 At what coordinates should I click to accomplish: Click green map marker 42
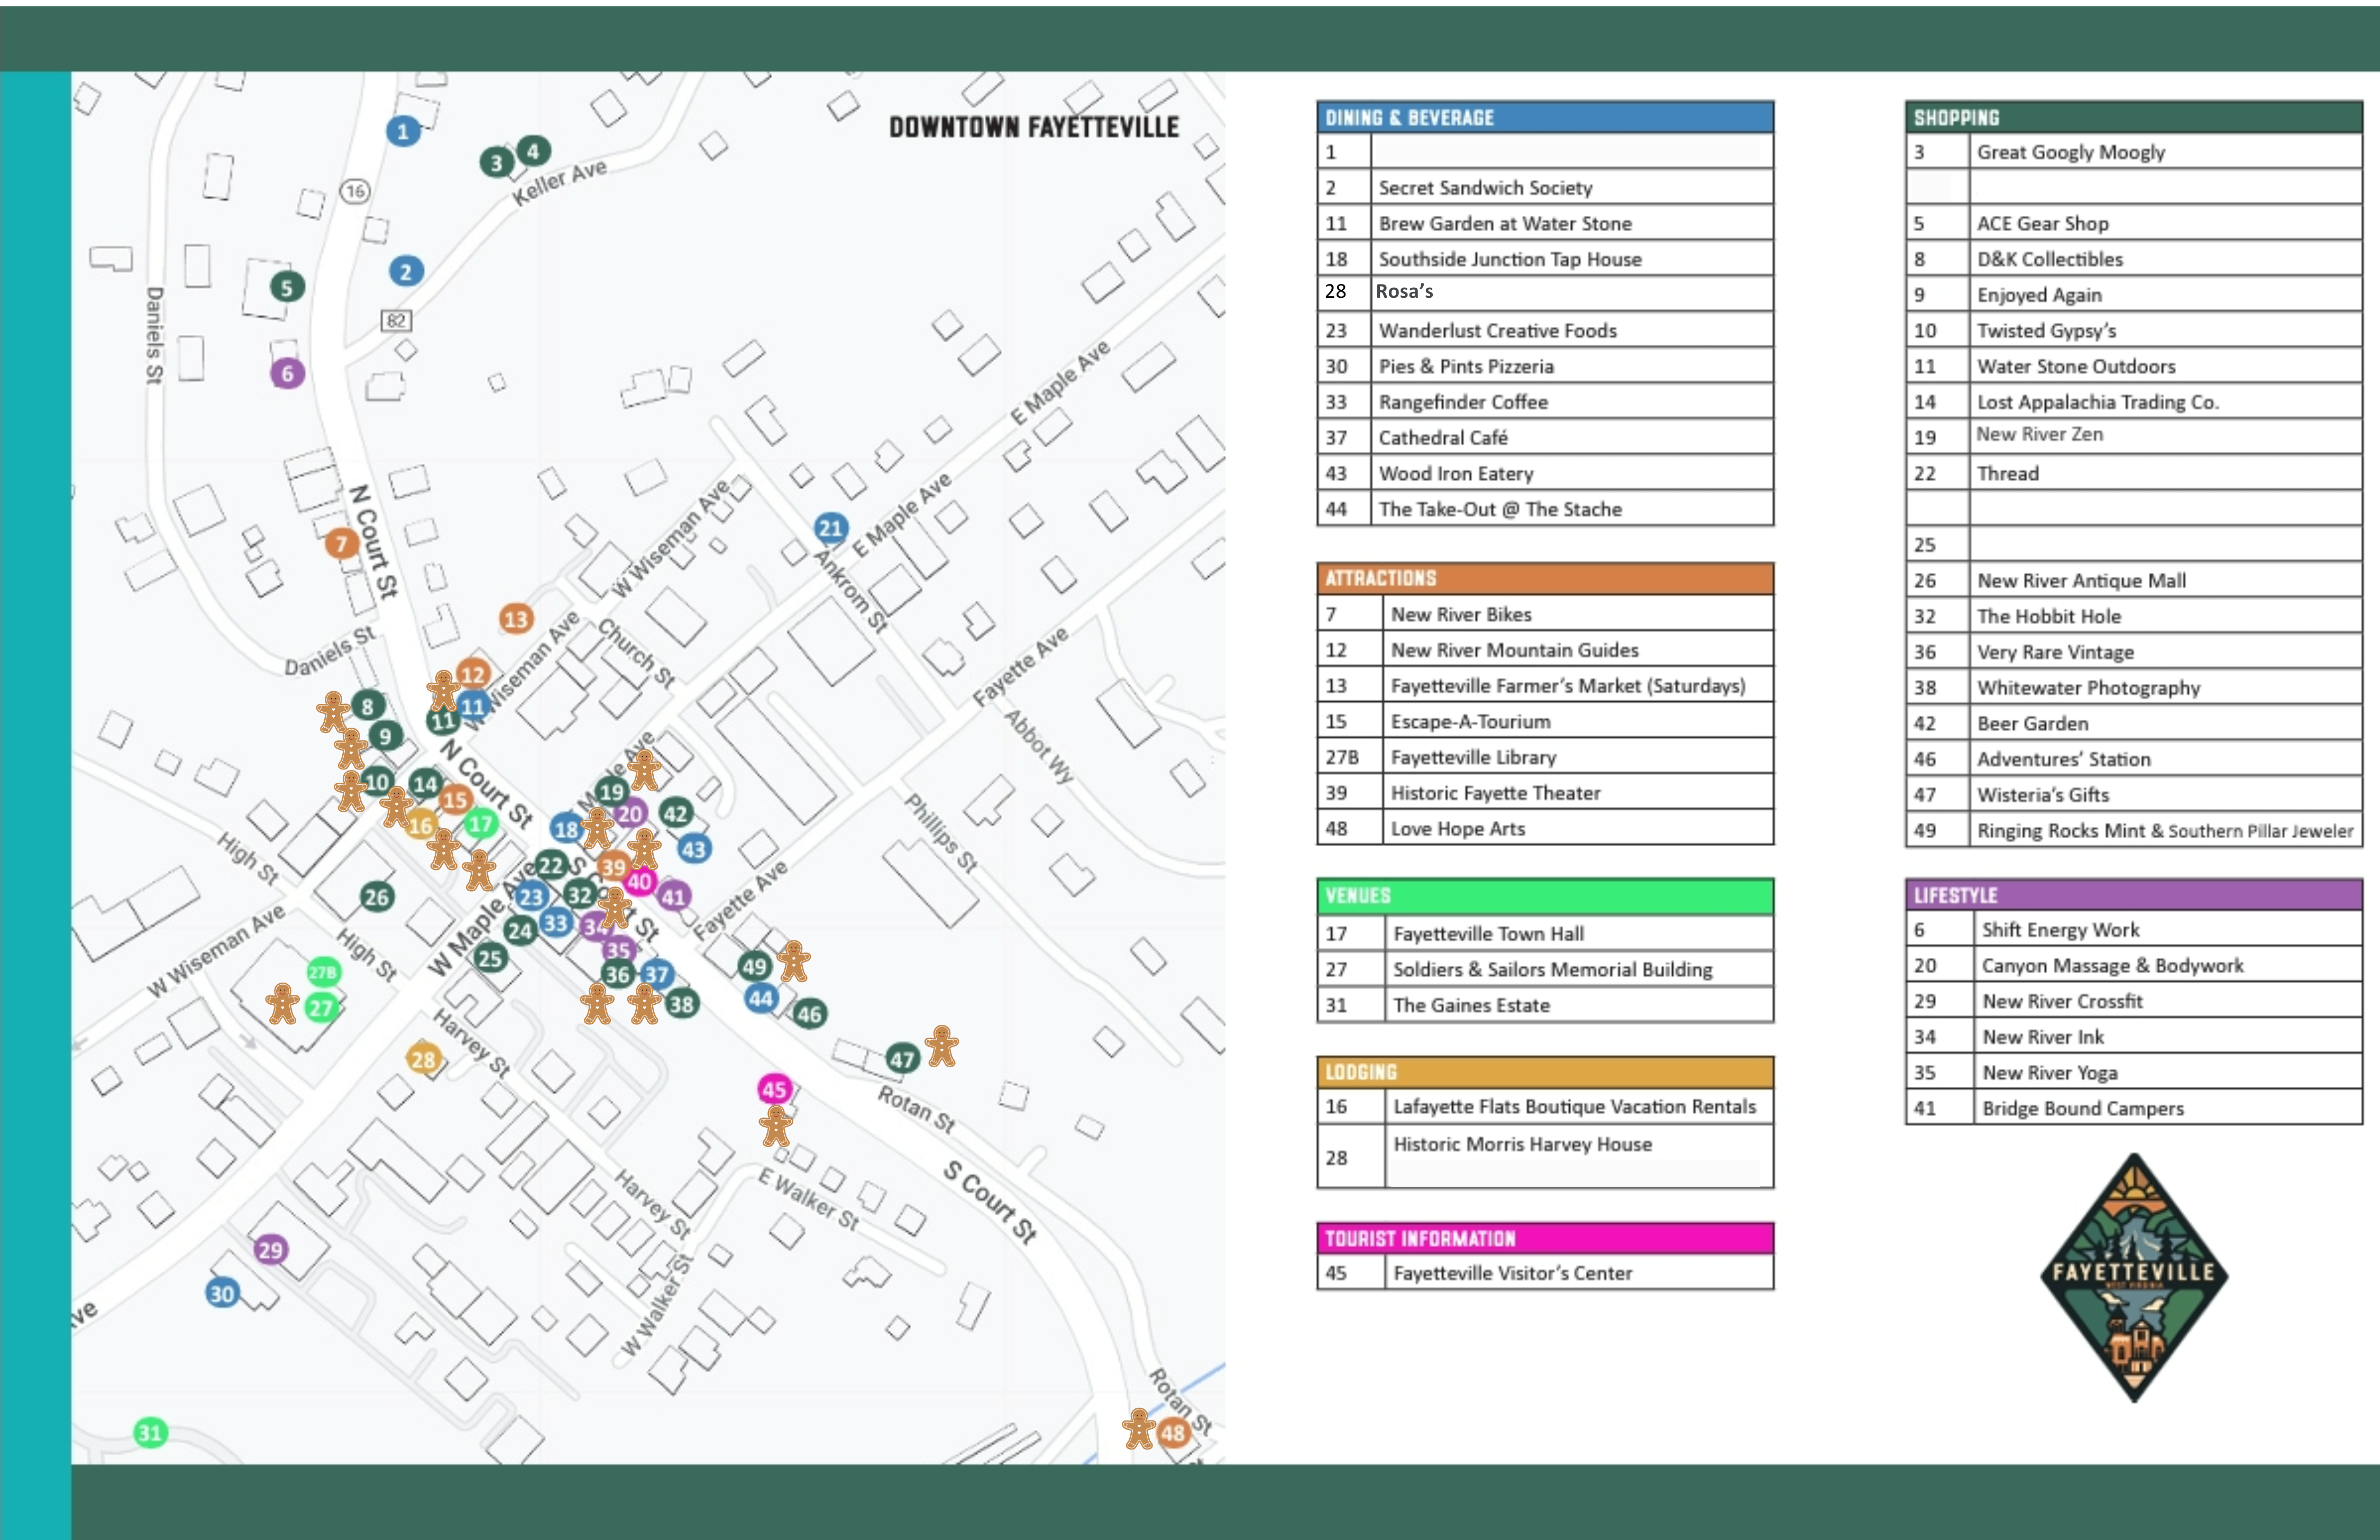click(x=676, y=813)
